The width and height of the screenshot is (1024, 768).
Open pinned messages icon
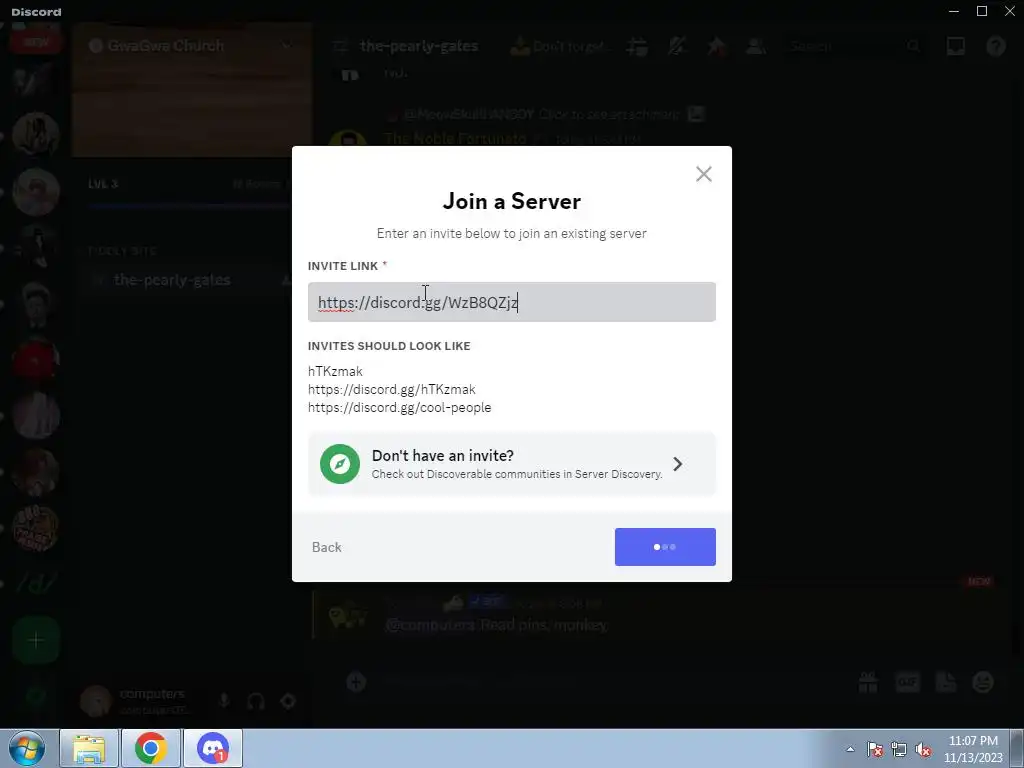(716, 46)
